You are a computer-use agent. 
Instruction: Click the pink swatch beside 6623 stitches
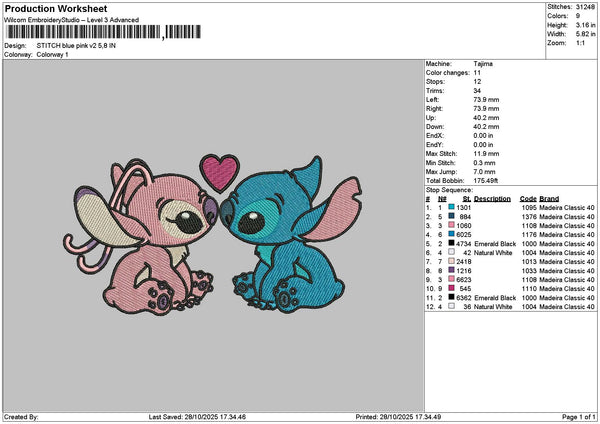452,279
